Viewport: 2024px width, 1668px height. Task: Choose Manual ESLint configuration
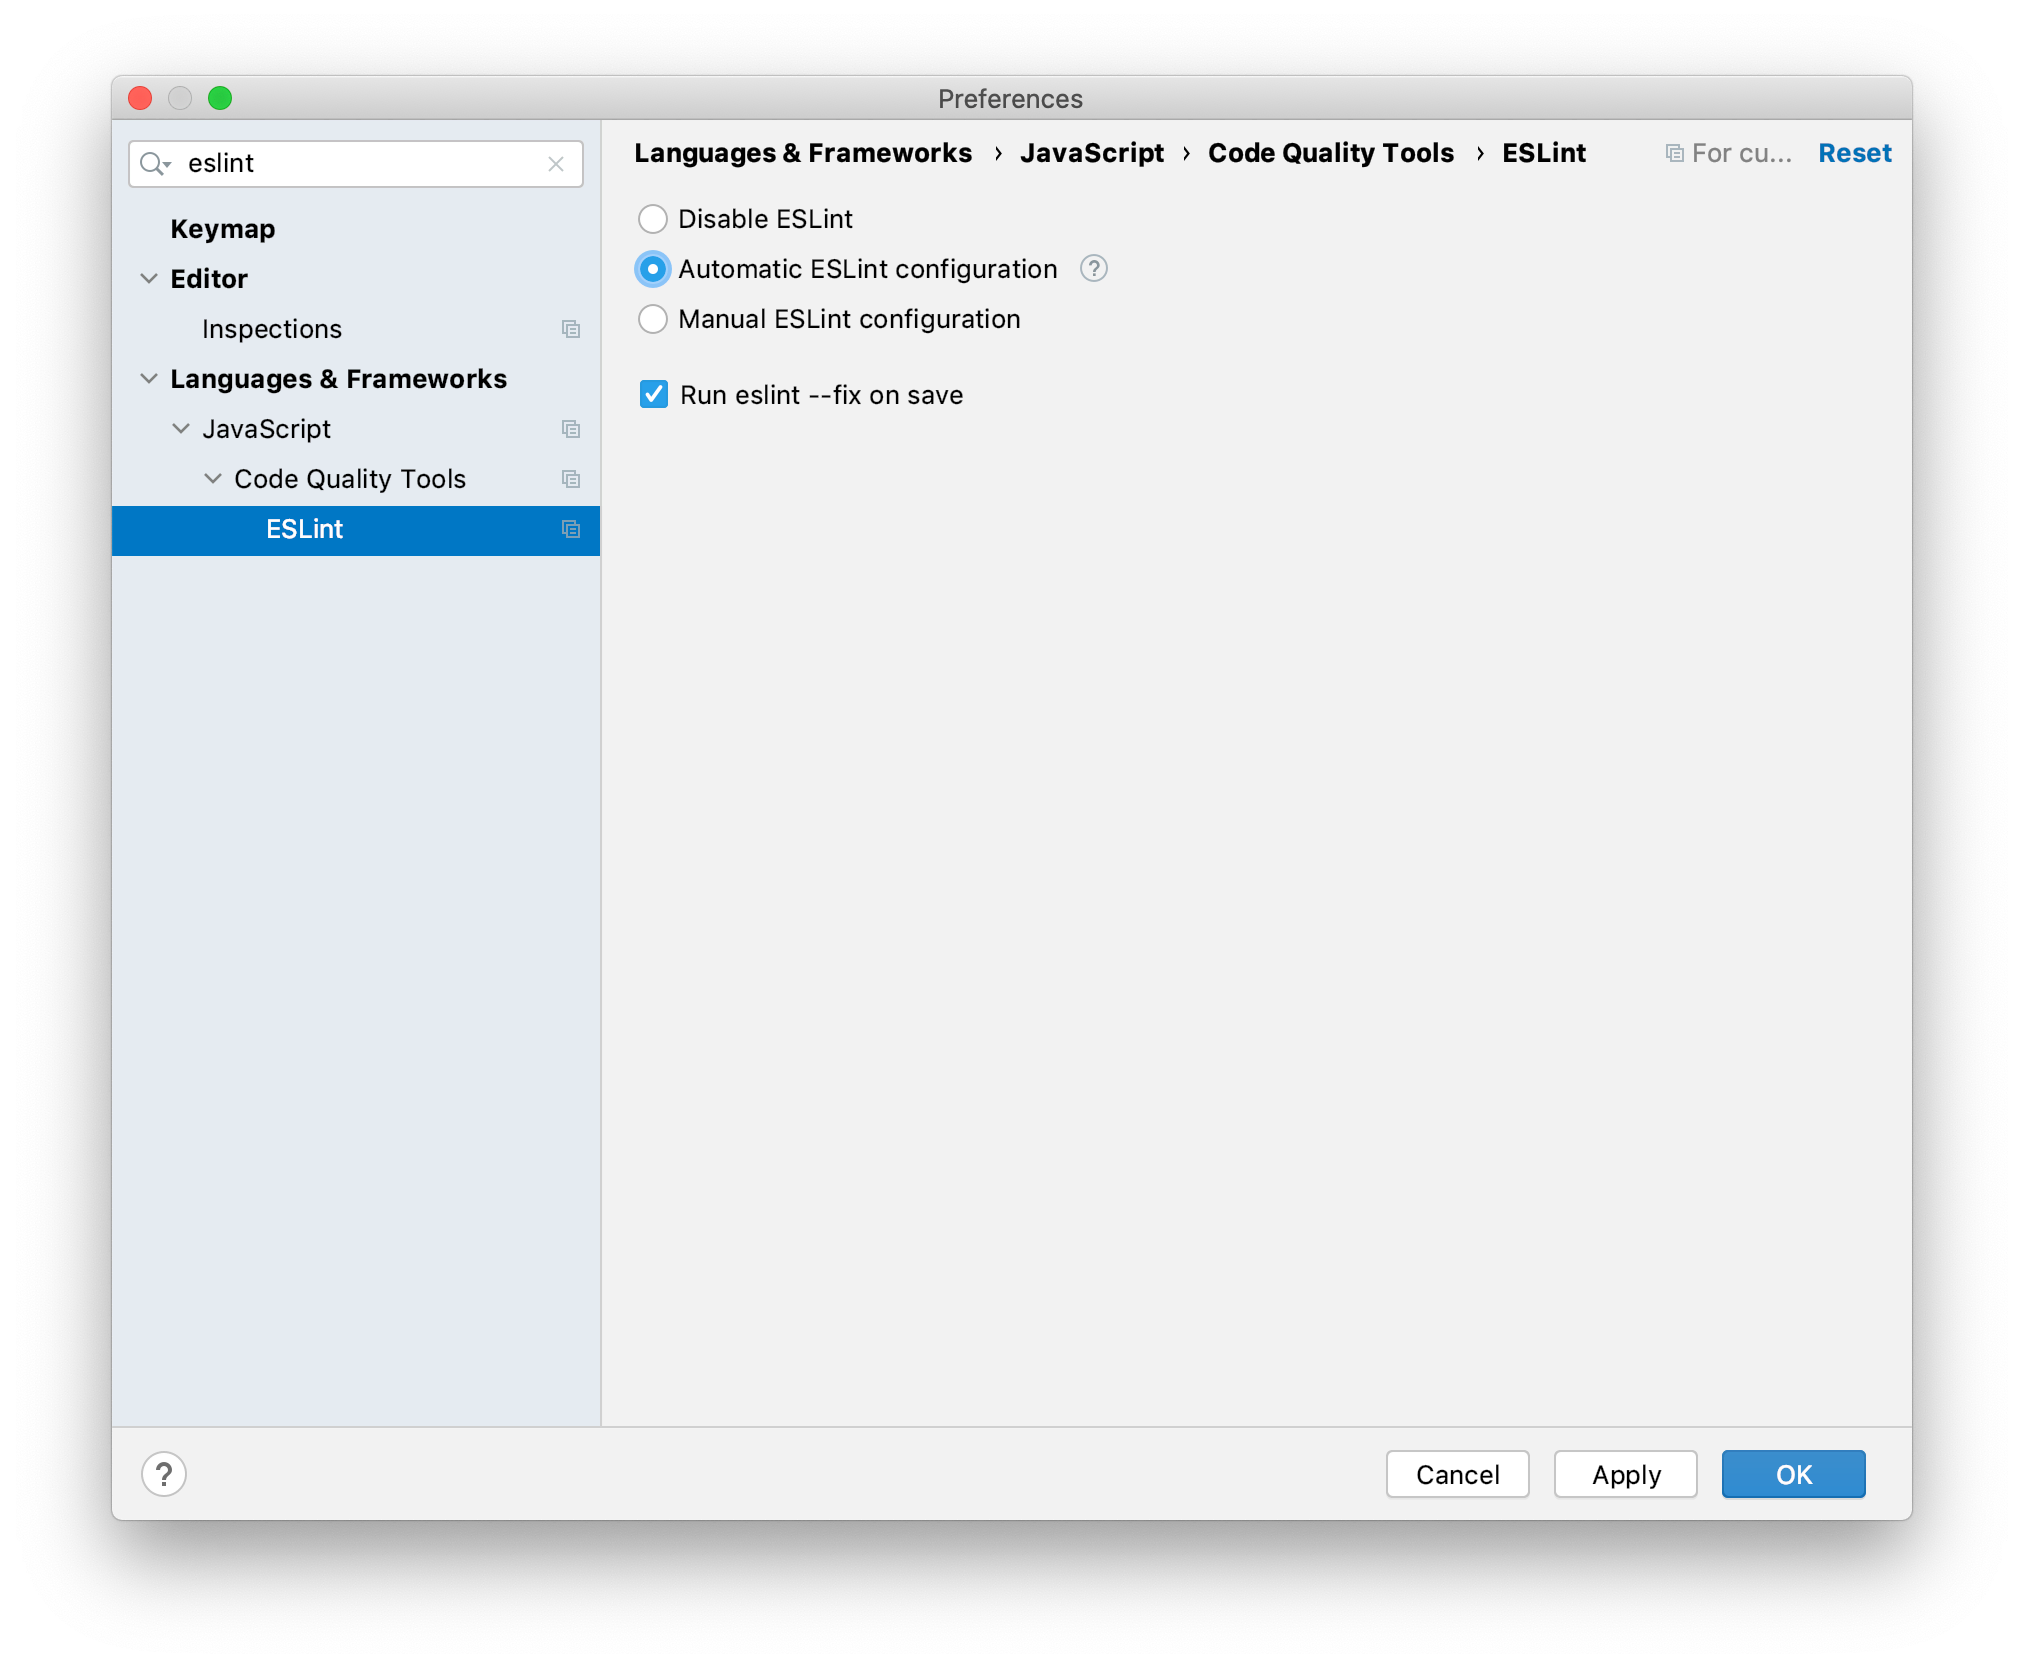652,318
